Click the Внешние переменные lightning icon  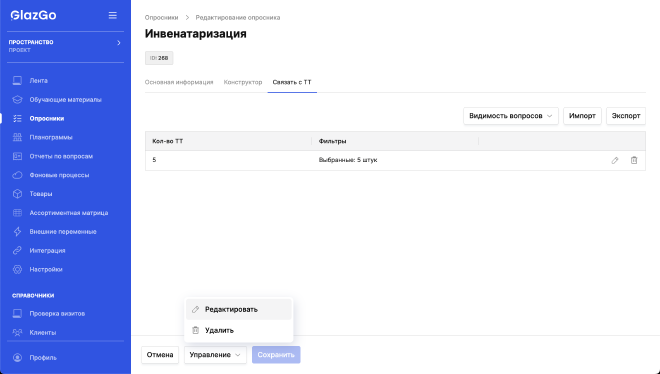[x=17, y=231]
